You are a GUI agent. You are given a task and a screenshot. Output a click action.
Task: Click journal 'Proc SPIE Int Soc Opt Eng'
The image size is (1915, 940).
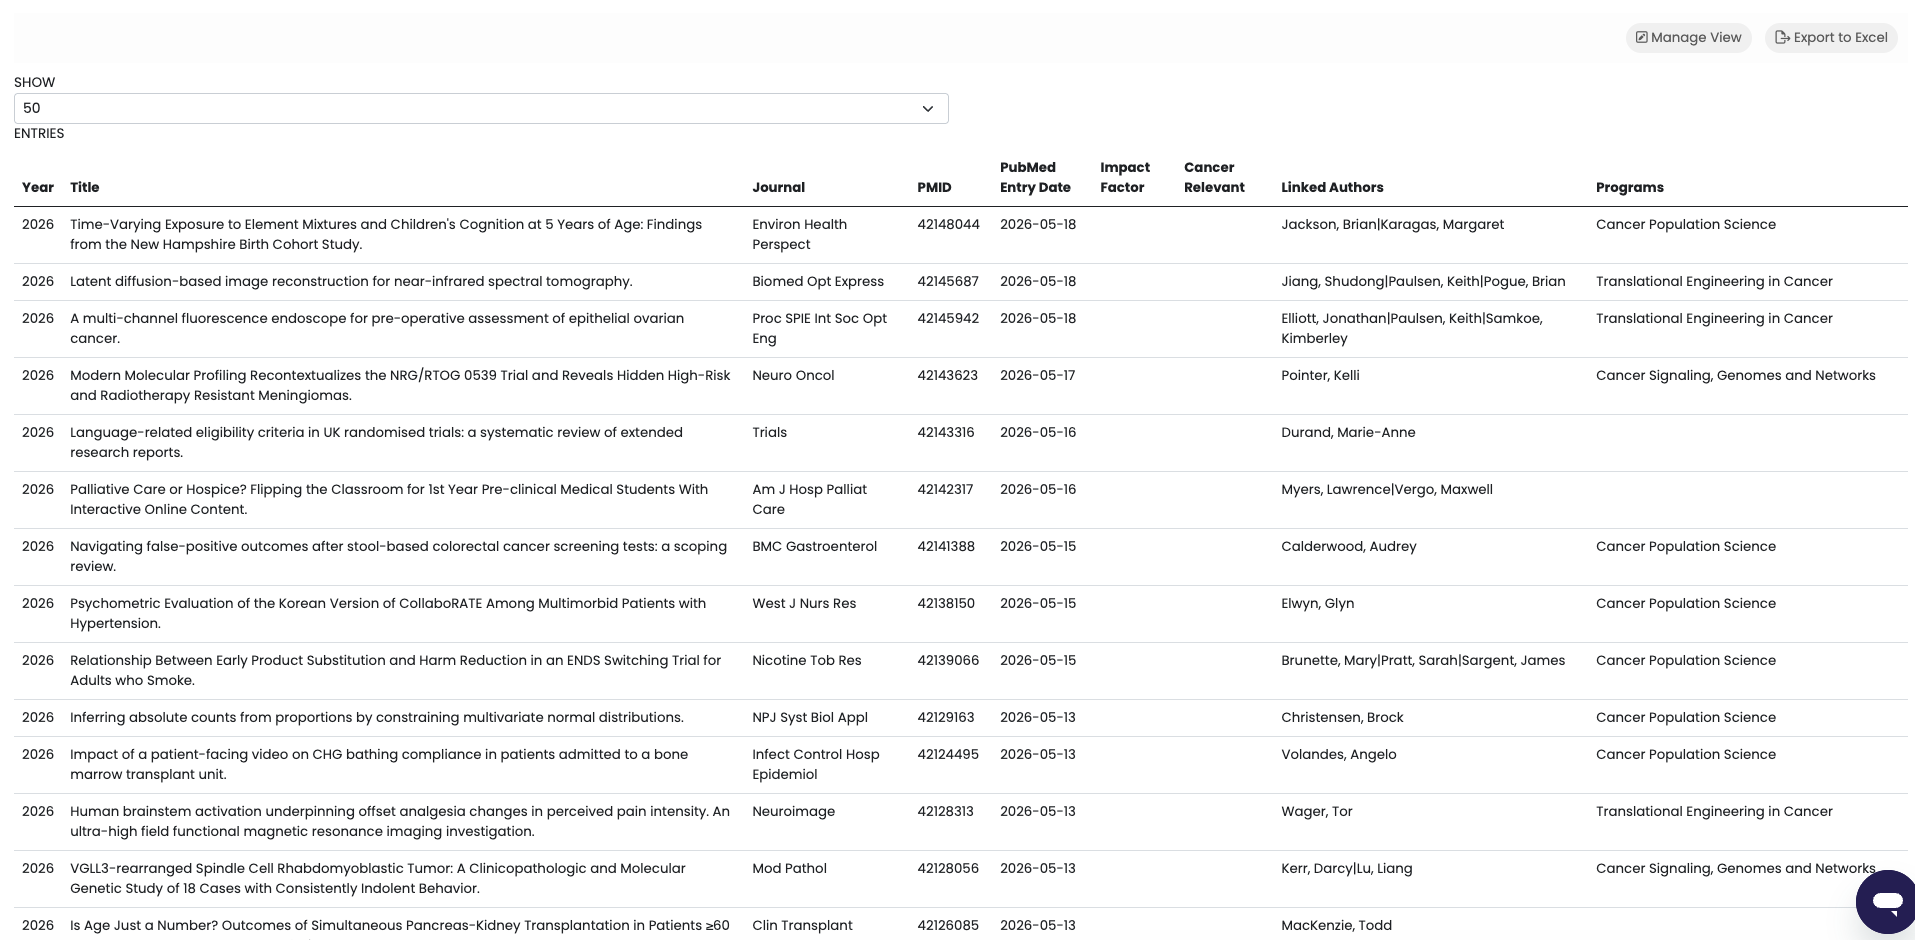click(820, 328)
